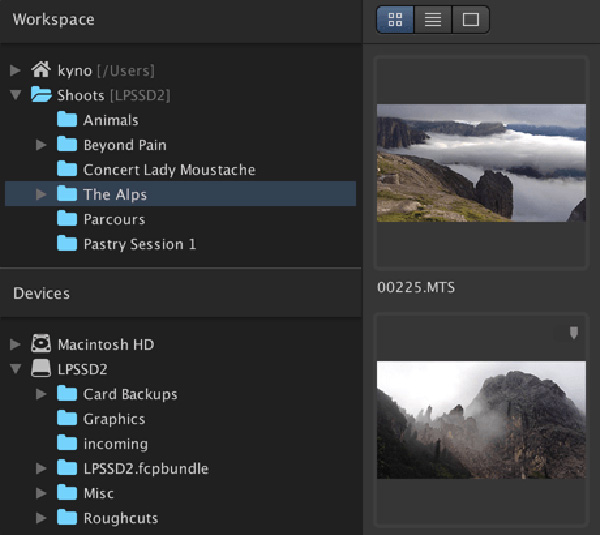Click the Macintosh HD label
The image size is (600, 535).
coord(106,344)
